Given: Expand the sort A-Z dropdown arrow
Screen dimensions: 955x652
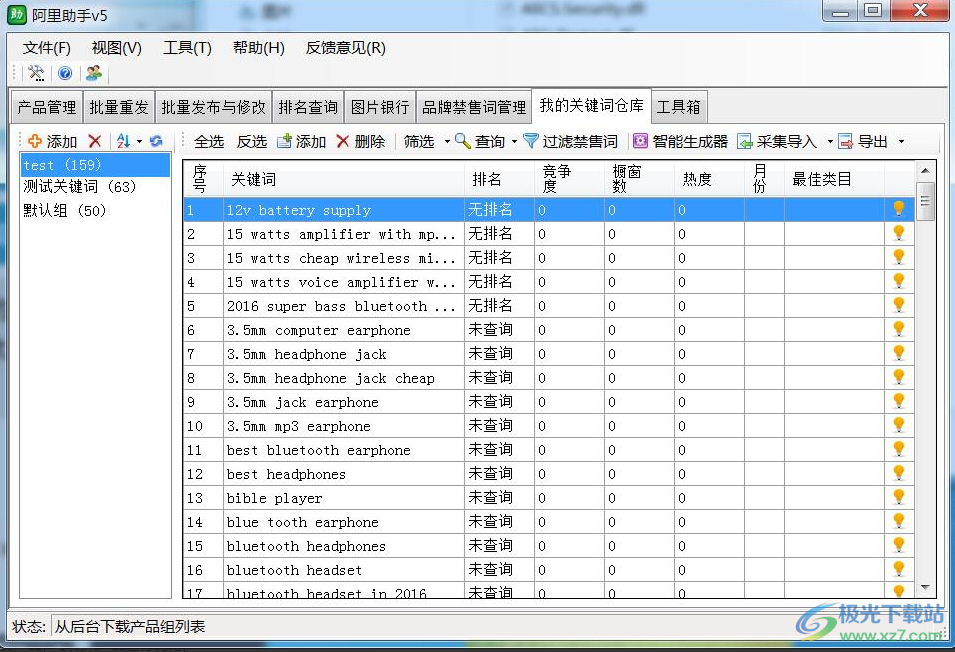Looking at the screenshot, I should (139, 142).
